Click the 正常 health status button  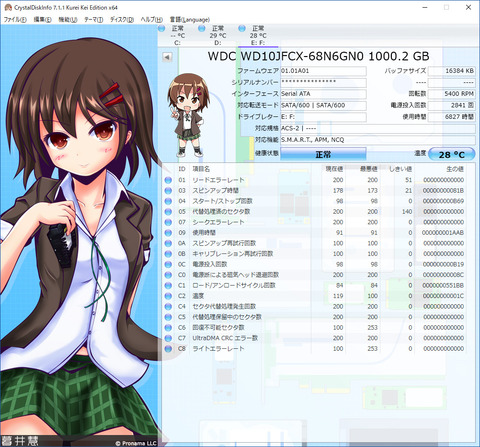pyautogui.click(x=323, y=154)
